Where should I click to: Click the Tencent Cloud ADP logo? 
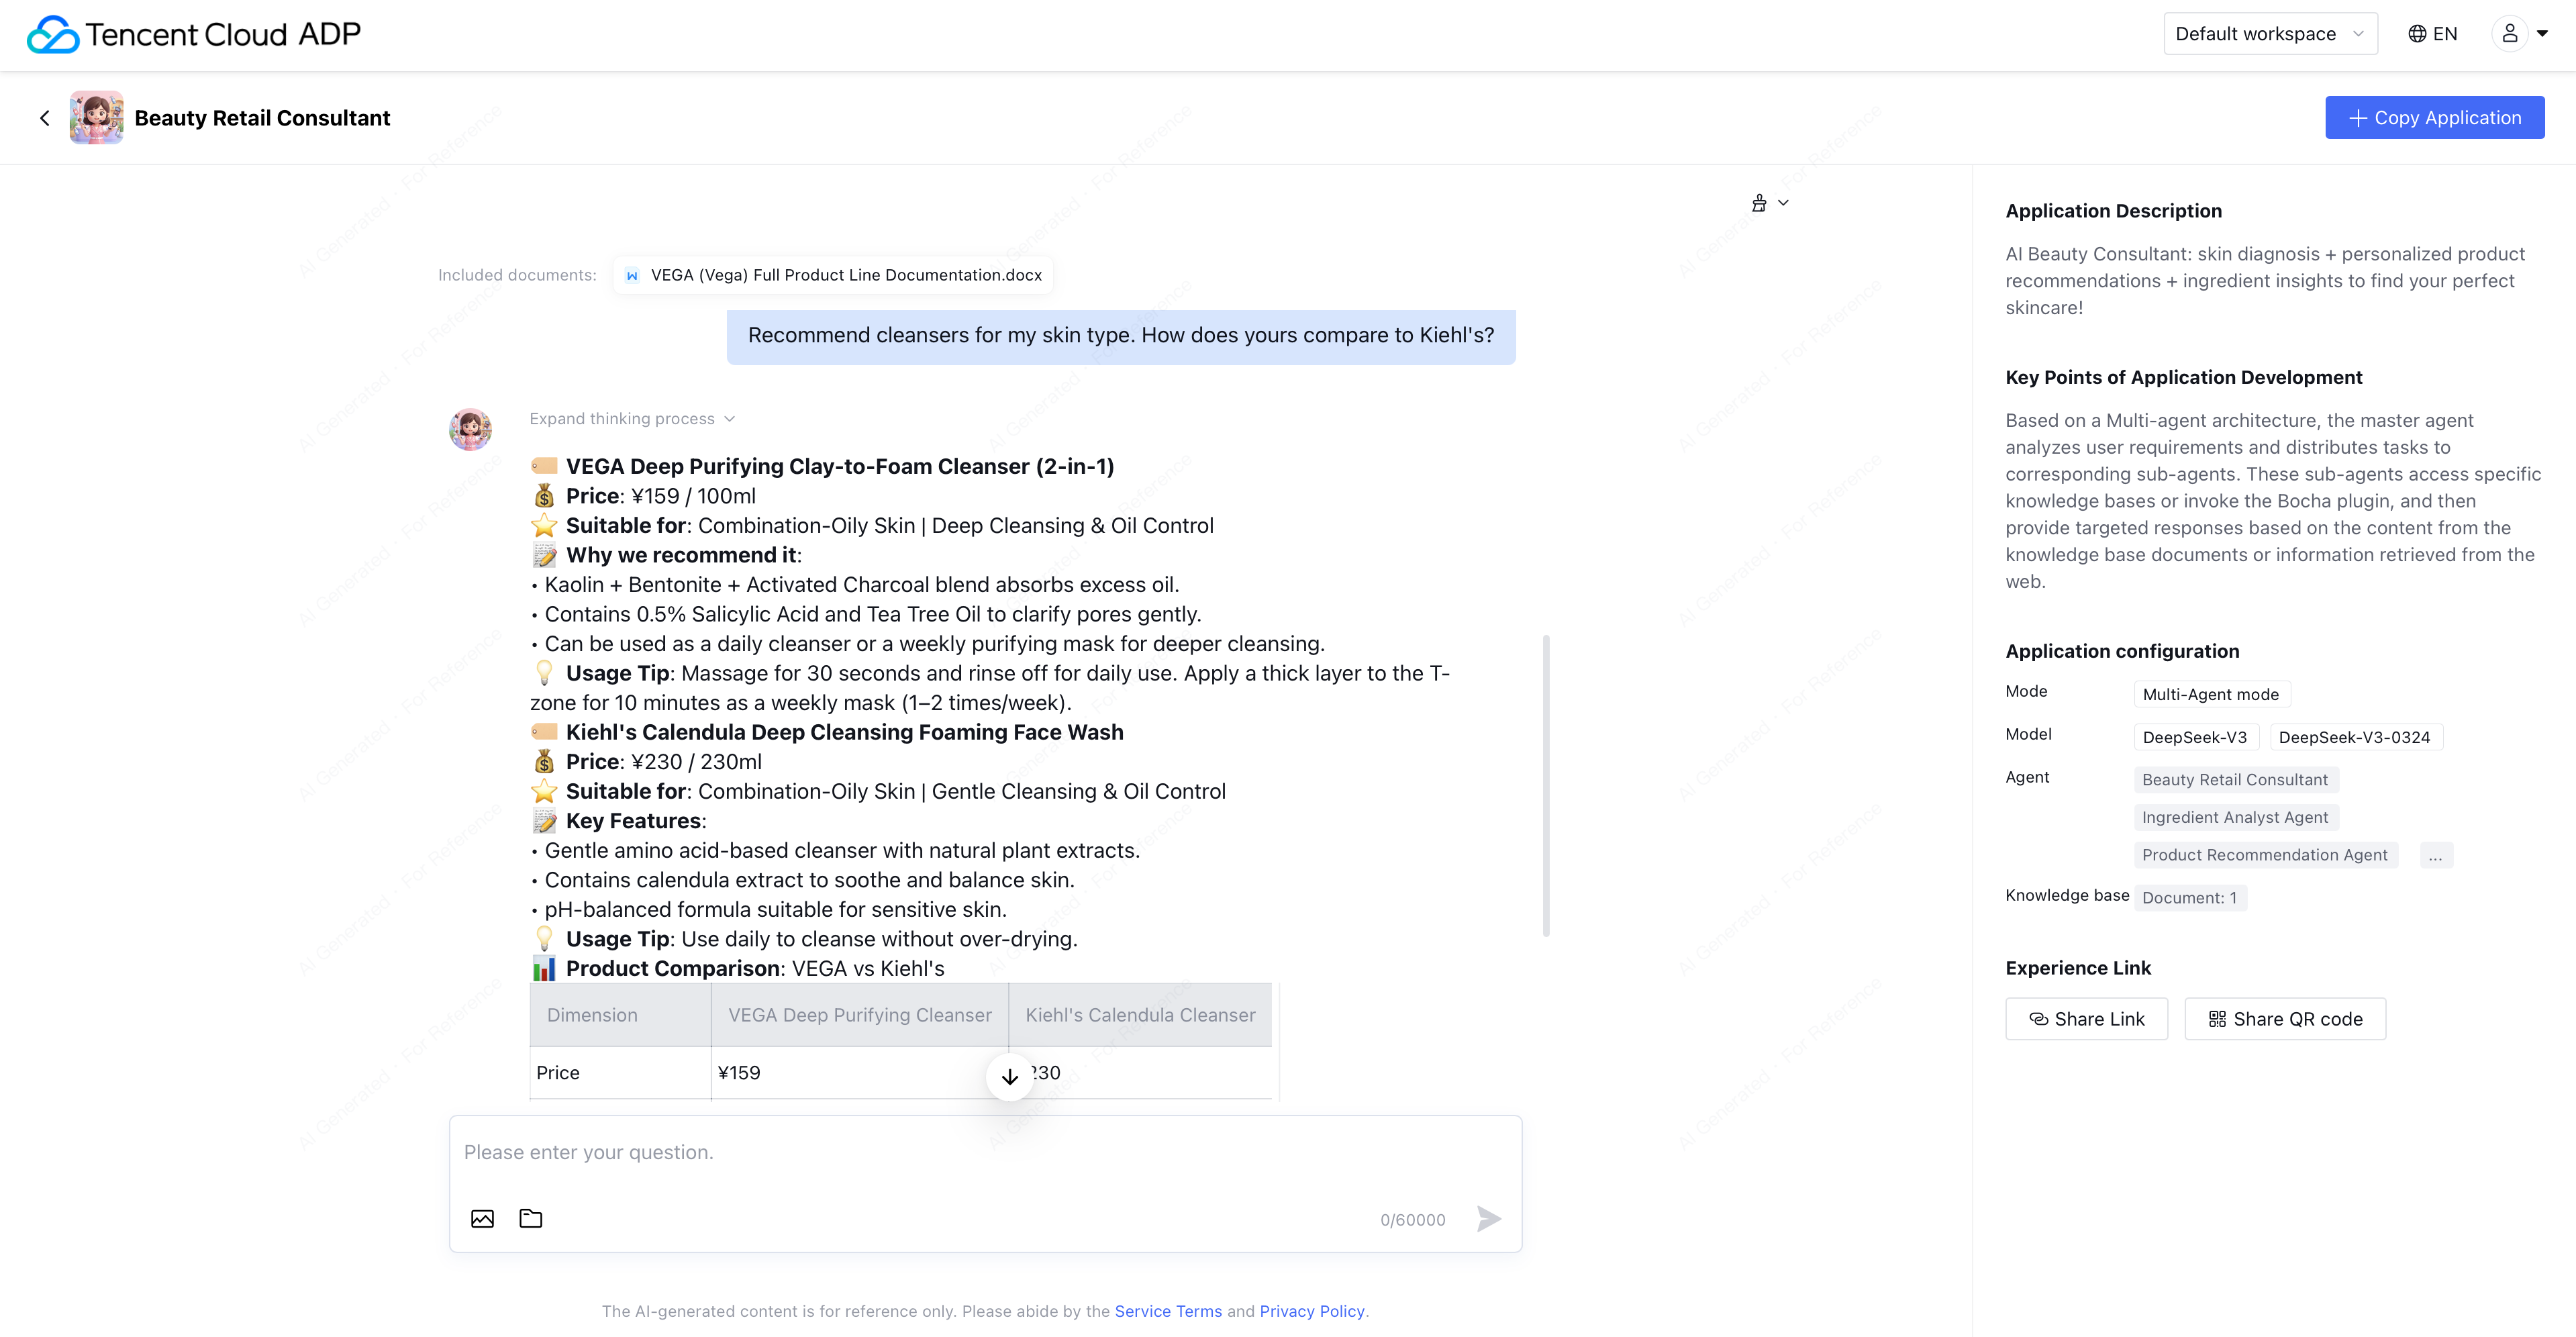coord(193,34)
